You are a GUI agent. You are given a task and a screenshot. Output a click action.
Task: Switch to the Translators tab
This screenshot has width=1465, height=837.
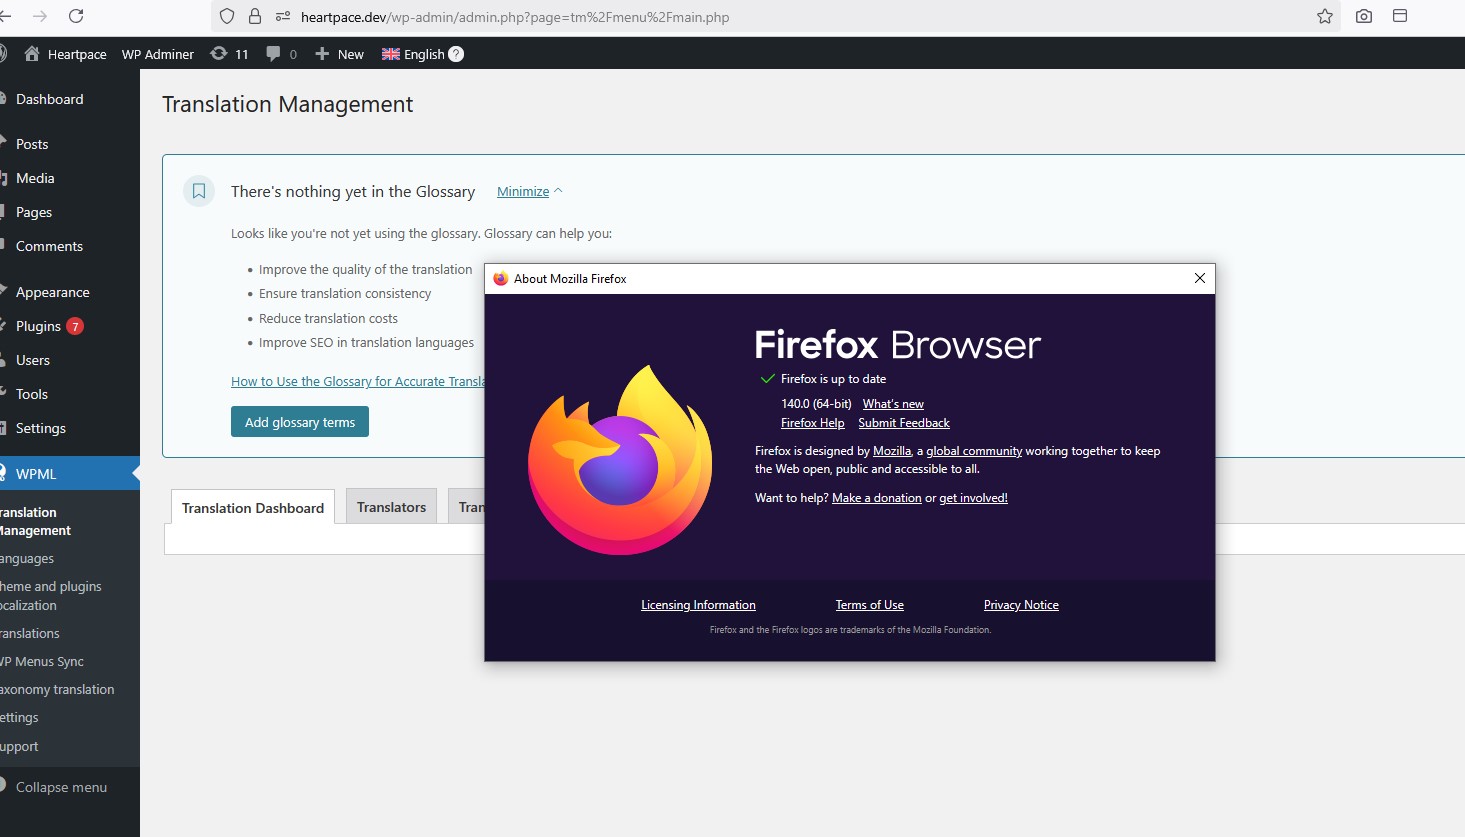(x=391, y=507)
